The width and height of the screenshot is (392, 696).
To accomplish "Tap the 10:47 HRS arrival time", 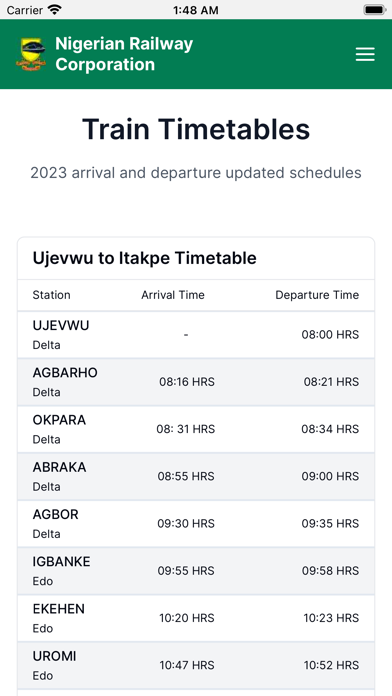I will point(187,665).
